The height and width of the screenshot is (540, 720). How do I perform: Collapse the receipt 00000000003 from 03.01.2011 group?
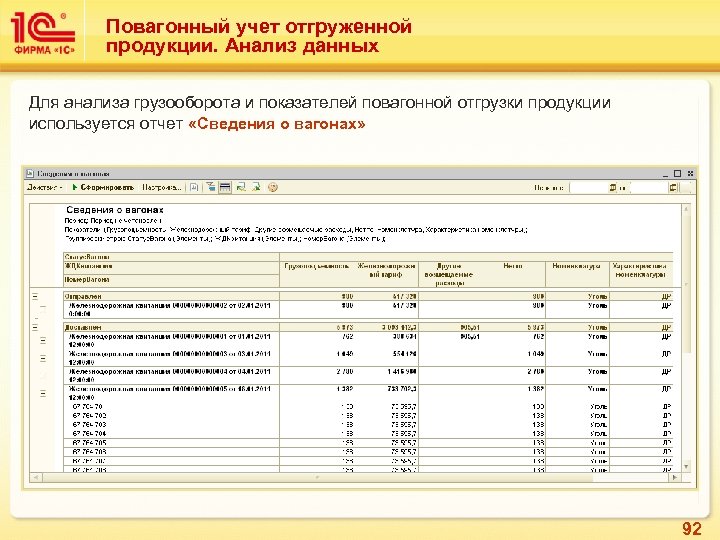[x=43, y=358]
